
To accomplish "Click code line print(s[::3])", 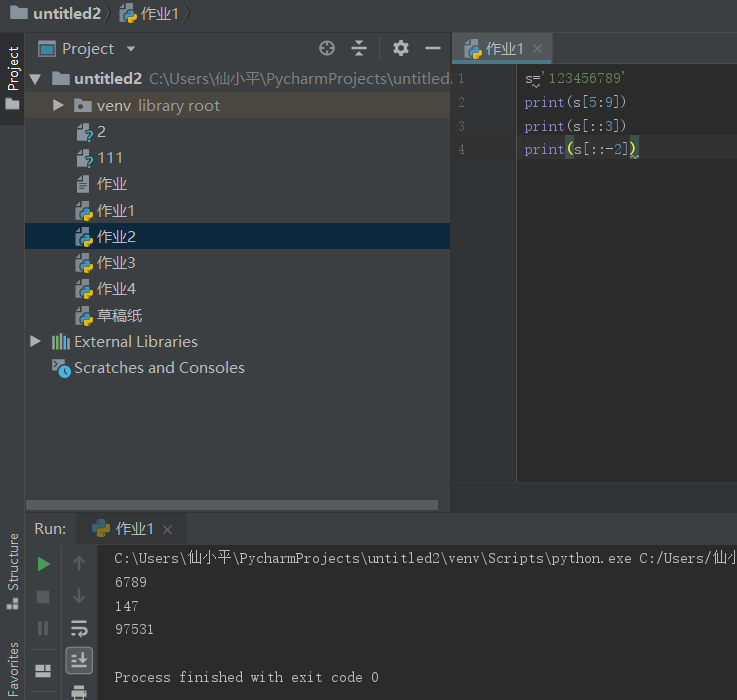I will [x=575, y=126].
